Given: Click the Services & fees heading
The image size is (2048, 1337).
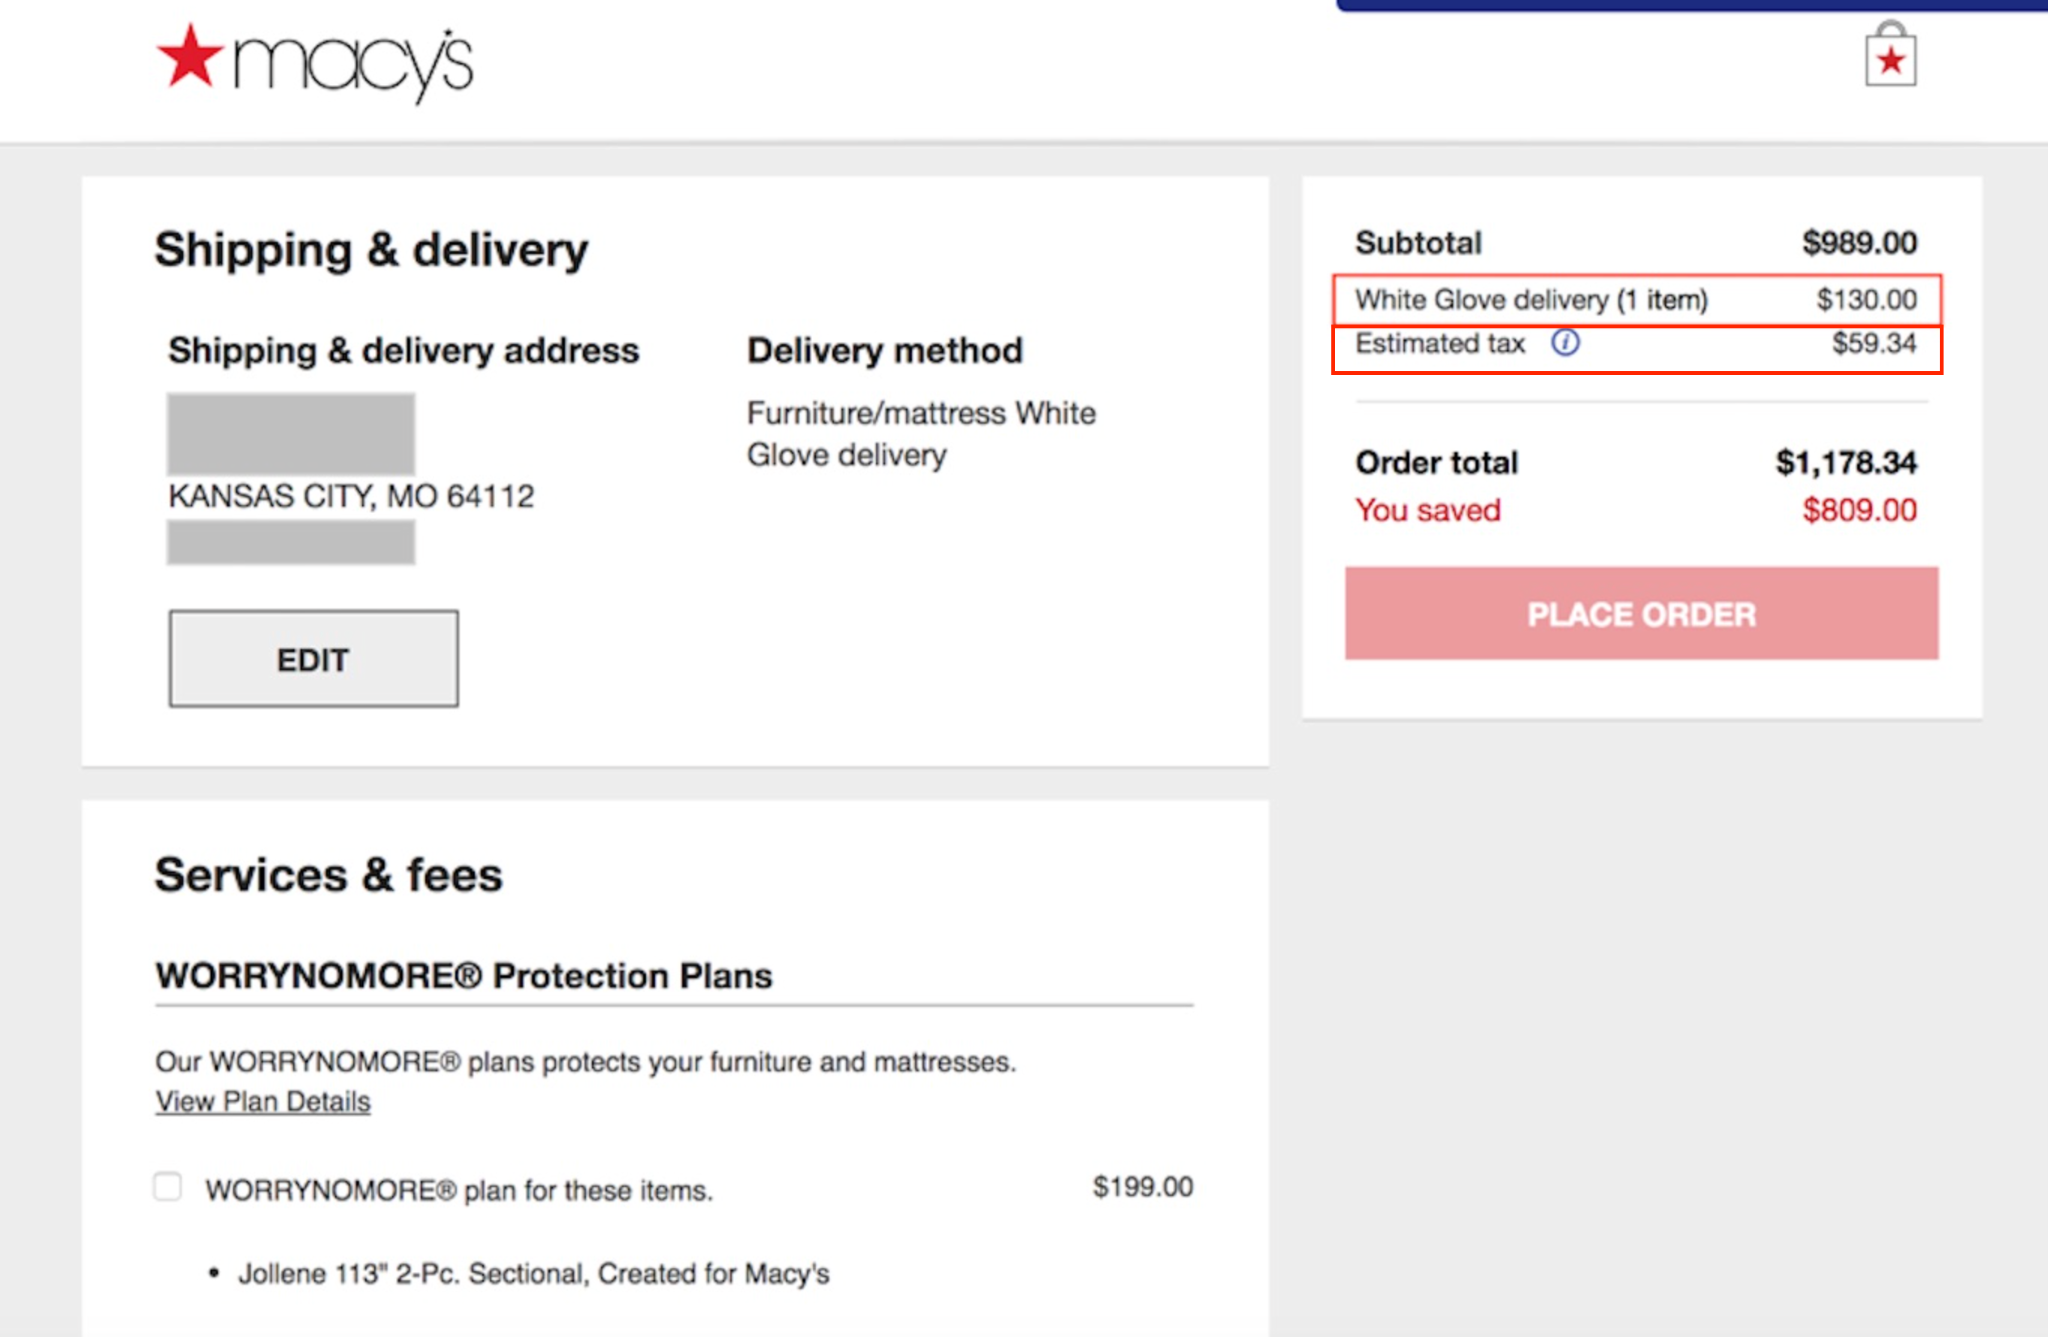Looking at the screenshot, I should (x=328, y=875).
